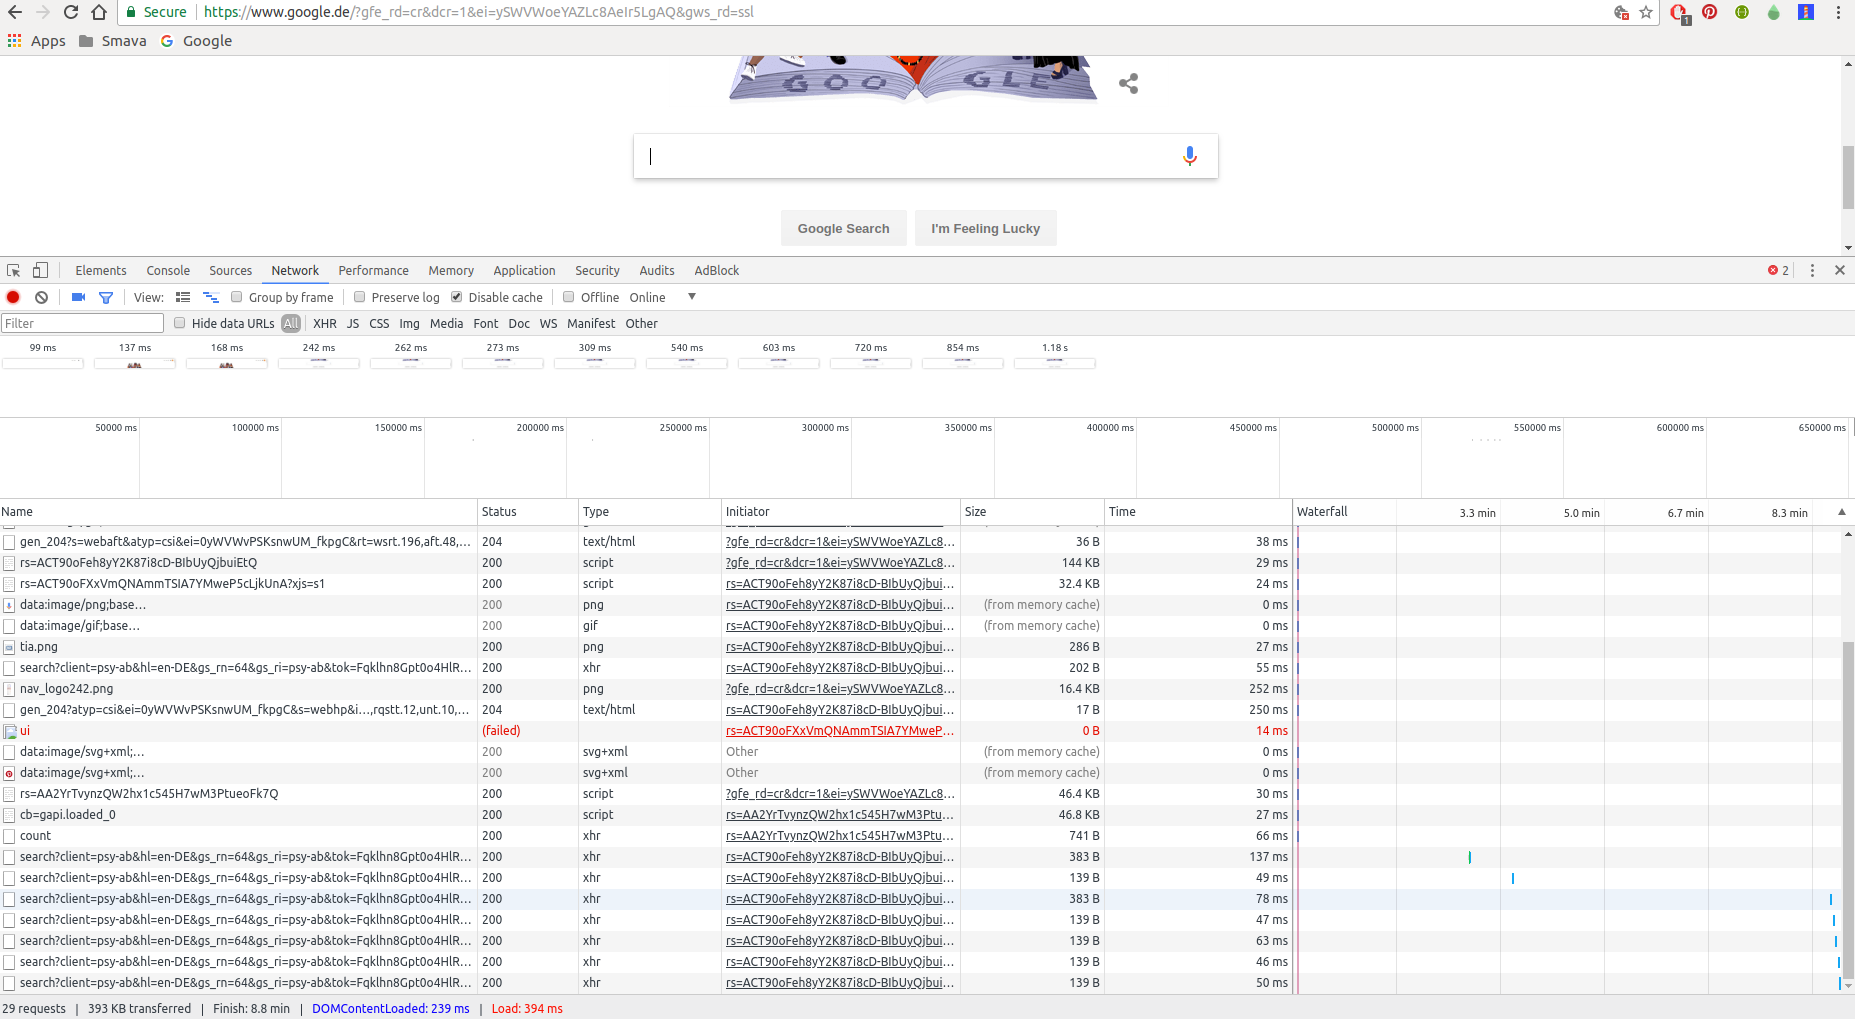Click the voice search microphone icon
Viewport: 1855px width, 1019px height.
[1189, 156]
